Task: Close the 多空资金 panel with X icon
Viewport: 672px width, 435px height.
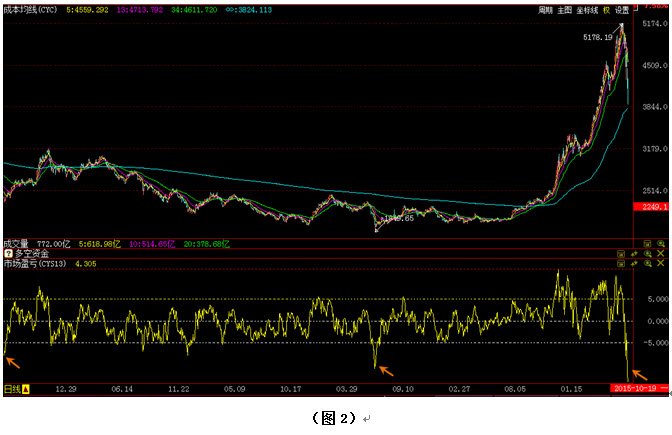Action: 659,254
